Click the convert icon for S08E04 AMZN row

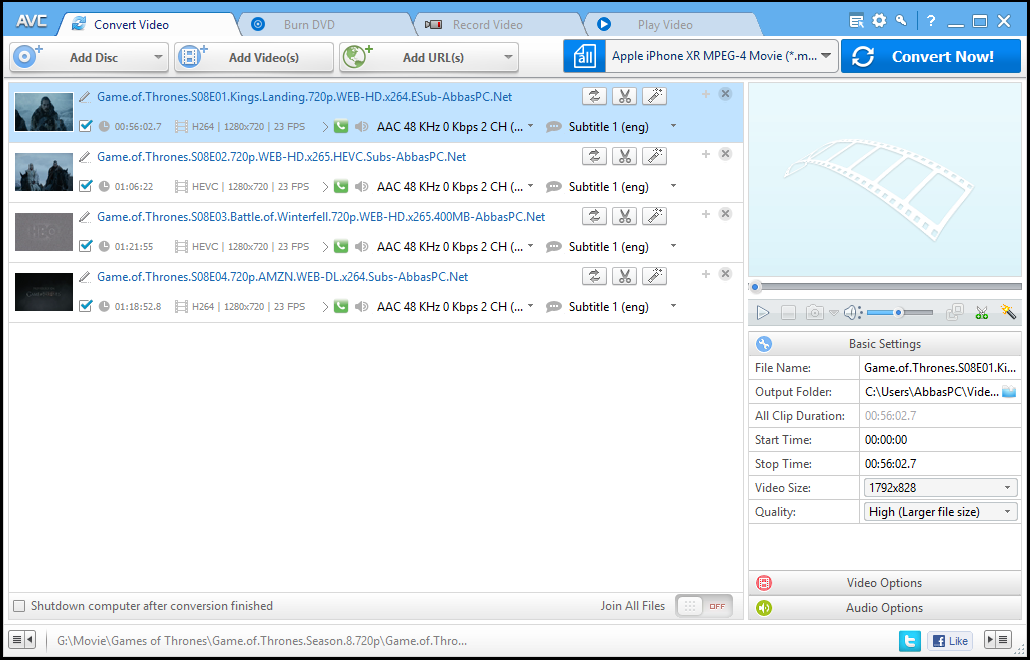click(594, 276)
